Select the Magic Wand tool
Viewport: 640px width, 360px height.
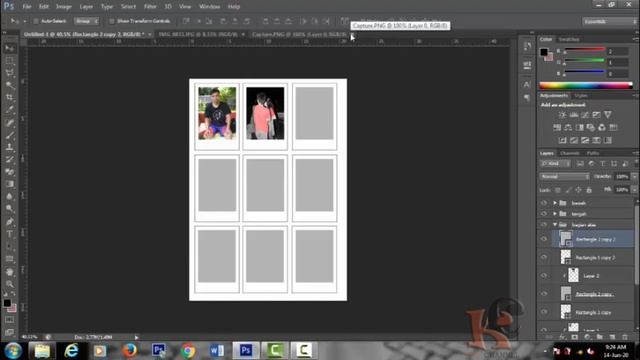(x=9, y=85)
